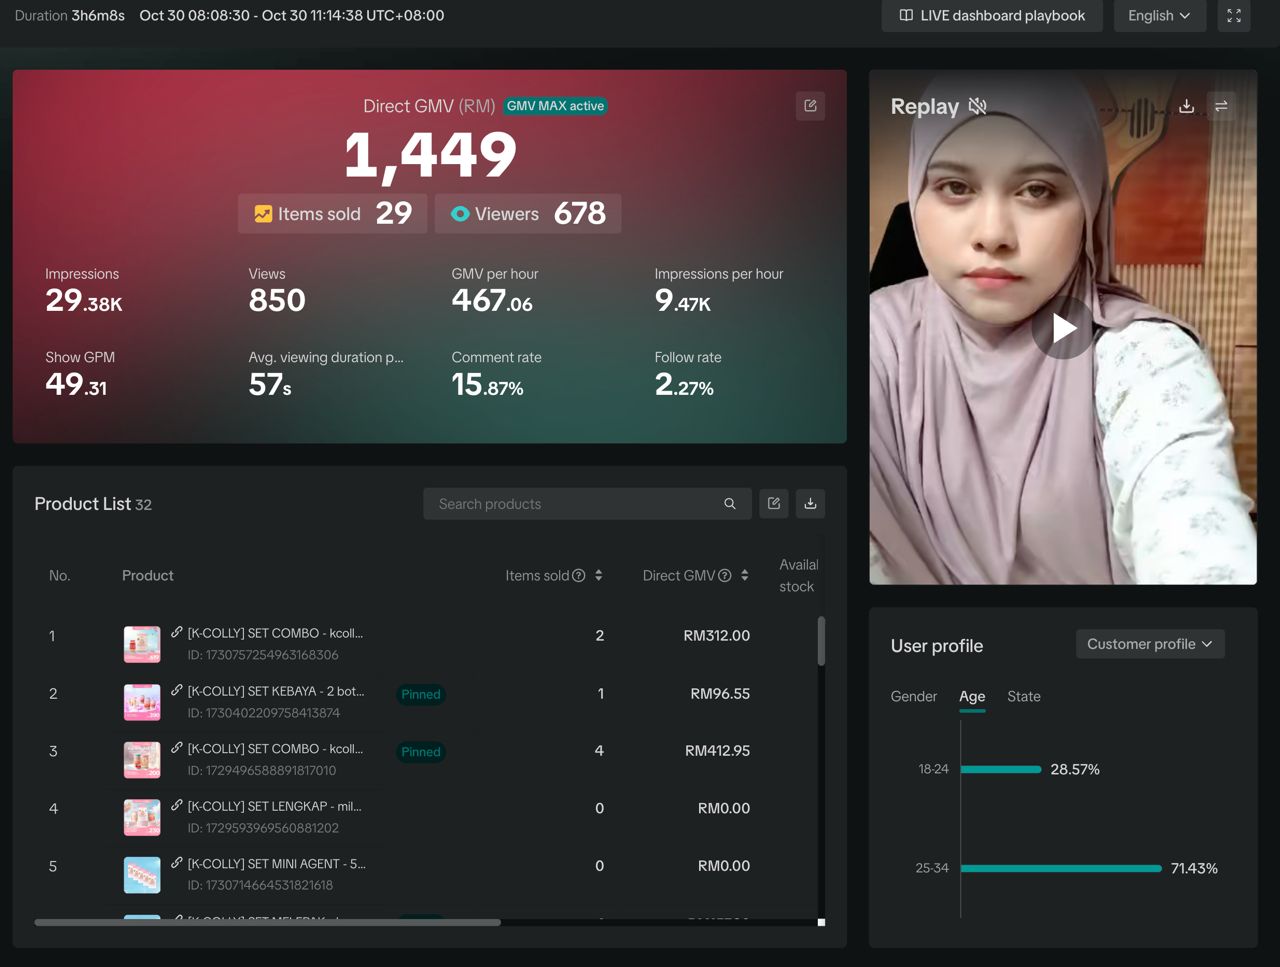This screenshot has width=1280, height=967.
Task: Switch to the Gender tab
Action: (913, 697)
